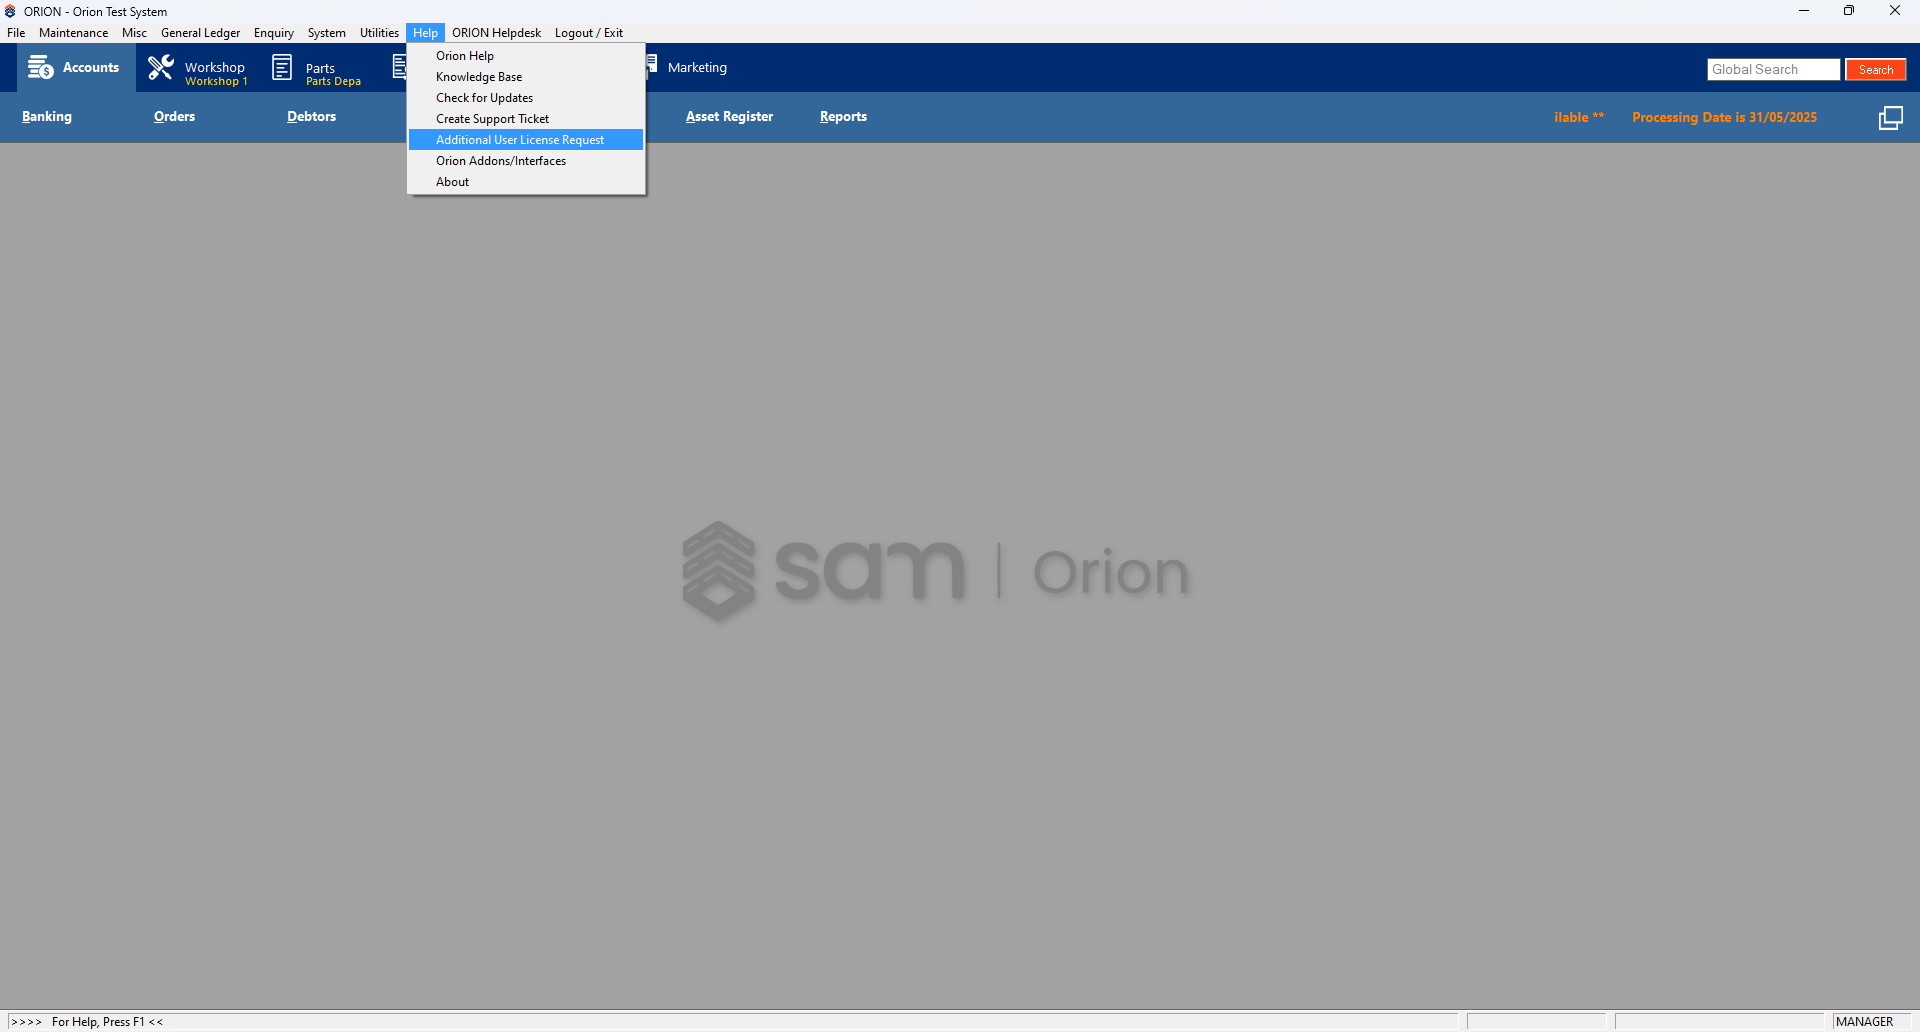Open the Debtors submenu

click(x=311, y=116)
